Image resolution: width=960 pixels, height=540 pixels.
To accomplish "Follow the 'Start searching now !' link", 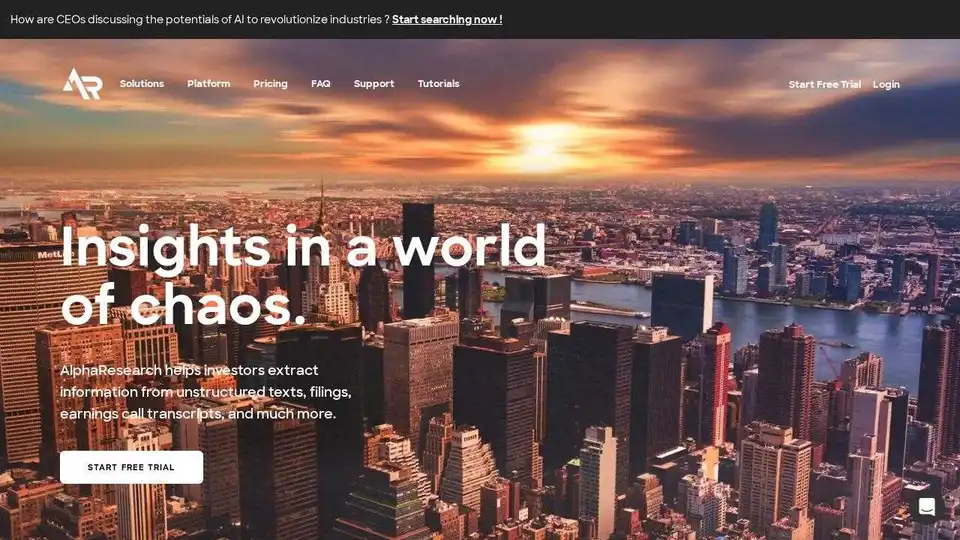I will [447, 19].
